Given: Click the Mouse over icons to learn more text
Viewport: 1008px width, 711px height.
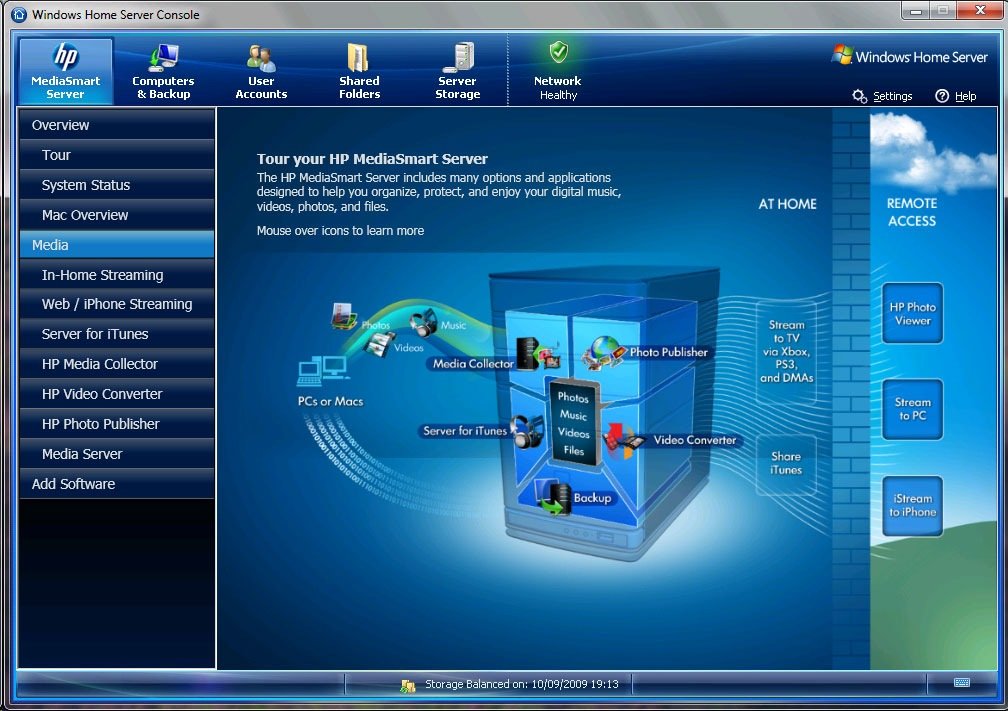Looking at the screenshot, I should tap(340, 231).
